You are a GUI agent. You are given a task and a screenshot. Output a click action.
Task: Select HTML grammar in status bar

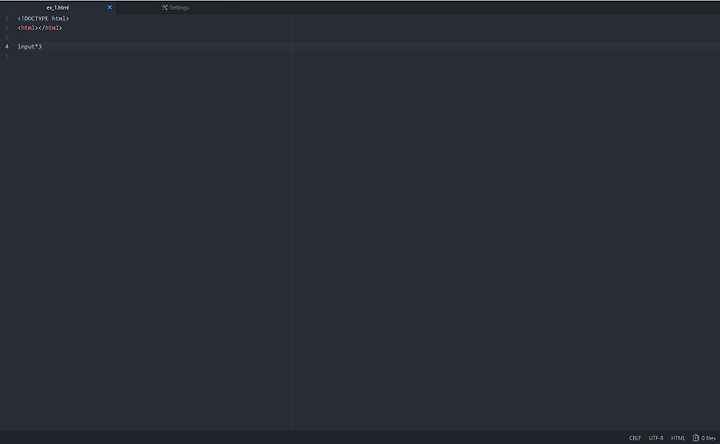pyautogui.click(x=678, y=438)
